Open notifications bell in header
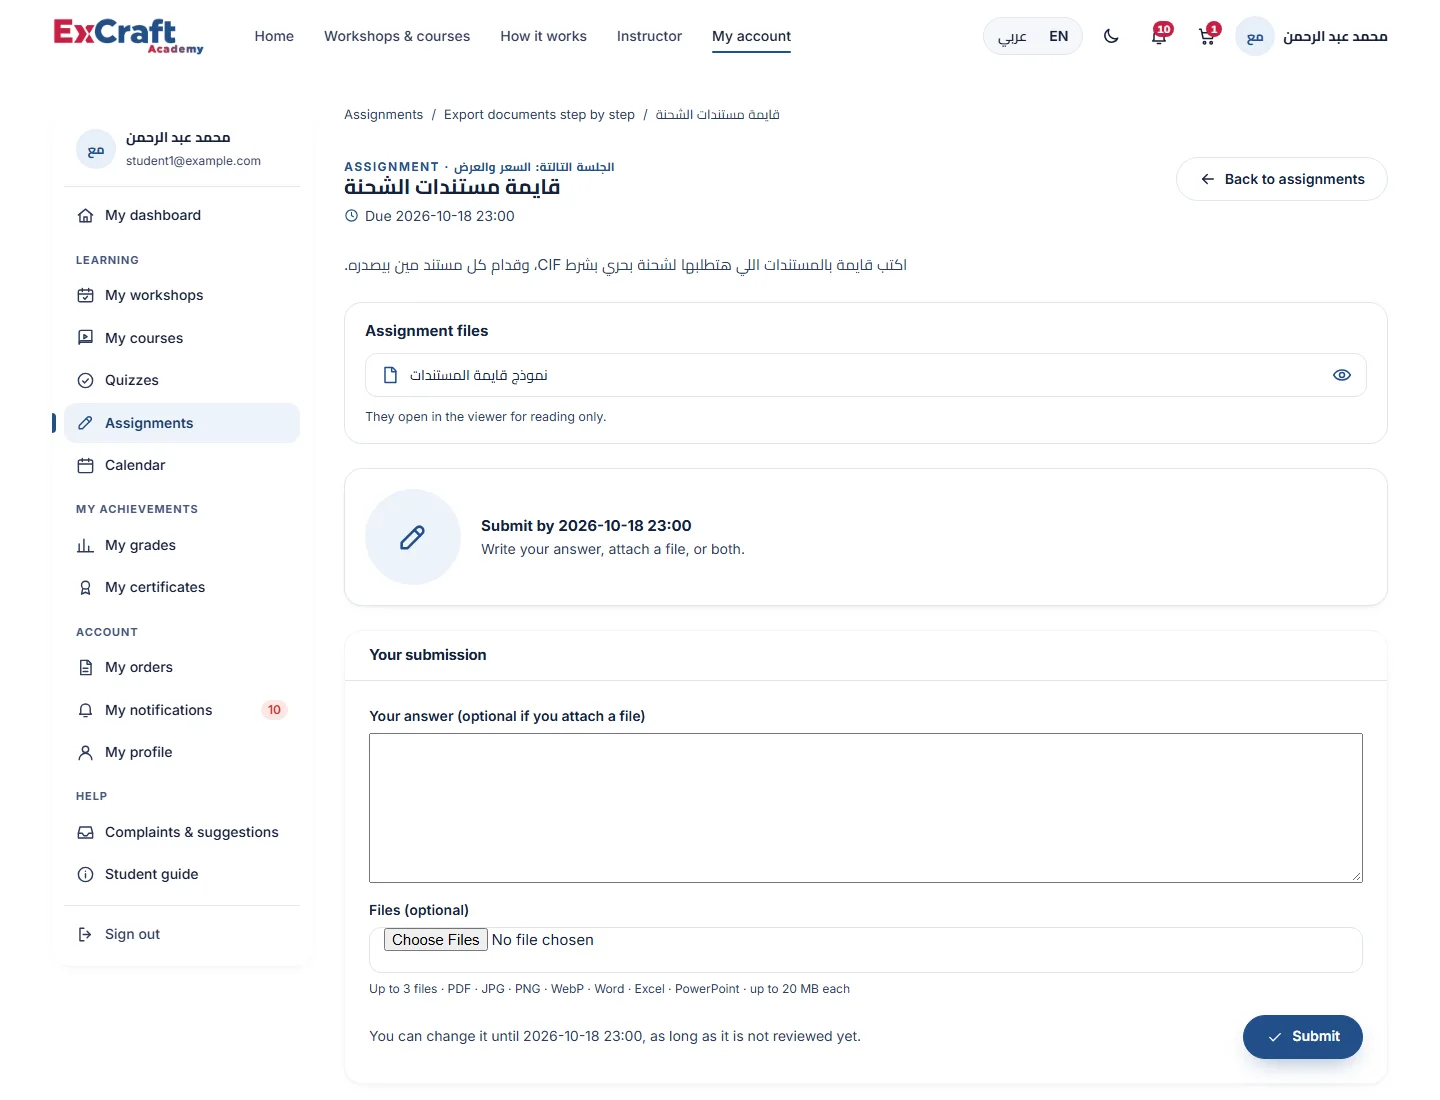 (x=1159, y=36)
